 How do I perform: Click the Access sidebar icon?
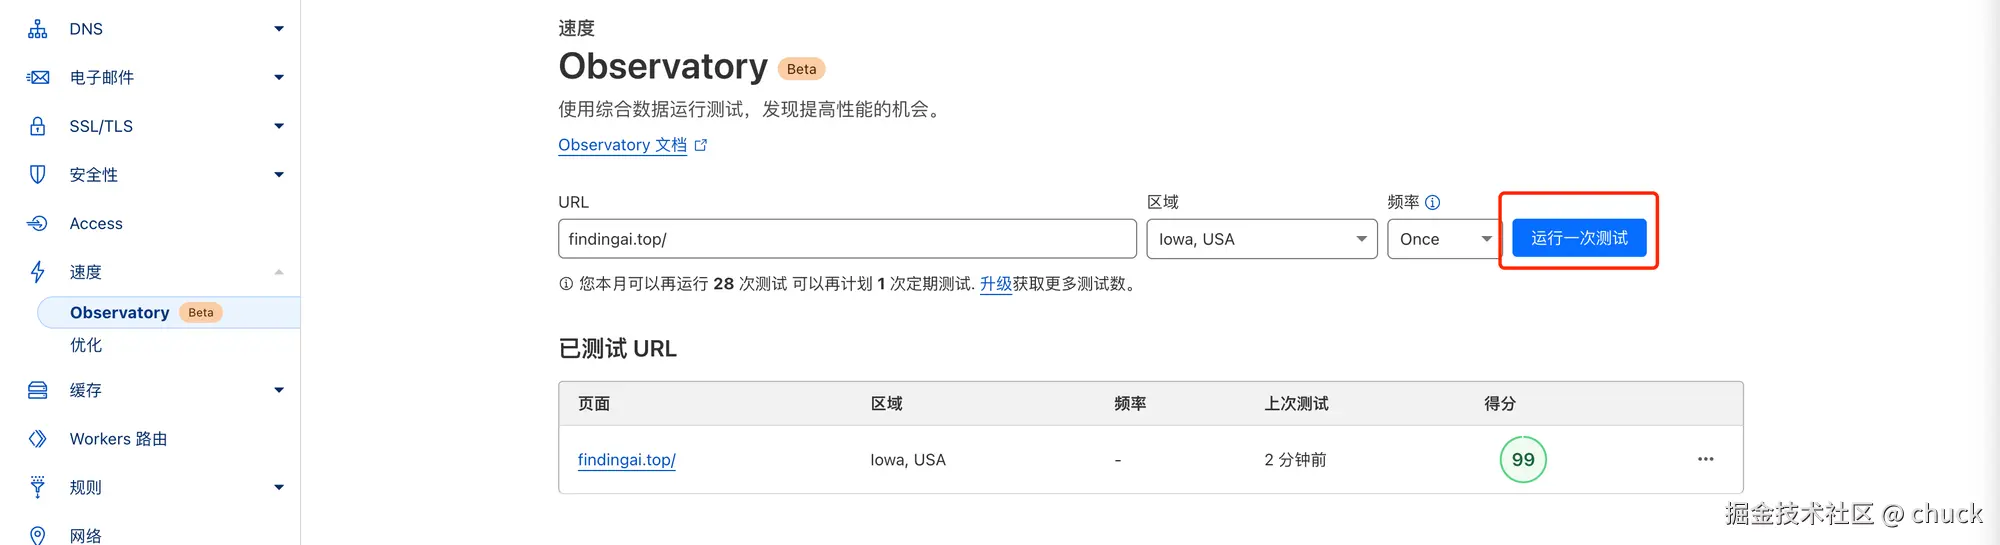37,223
